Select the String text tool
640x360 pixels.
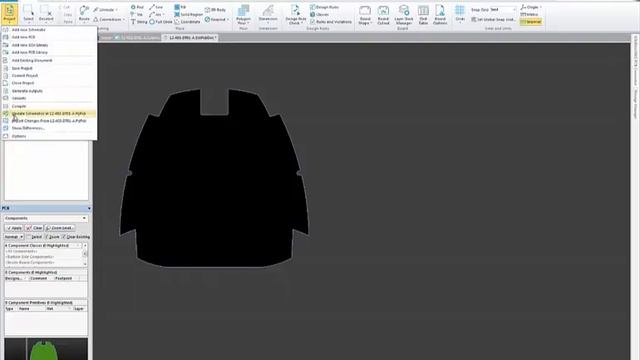(139, 22)
